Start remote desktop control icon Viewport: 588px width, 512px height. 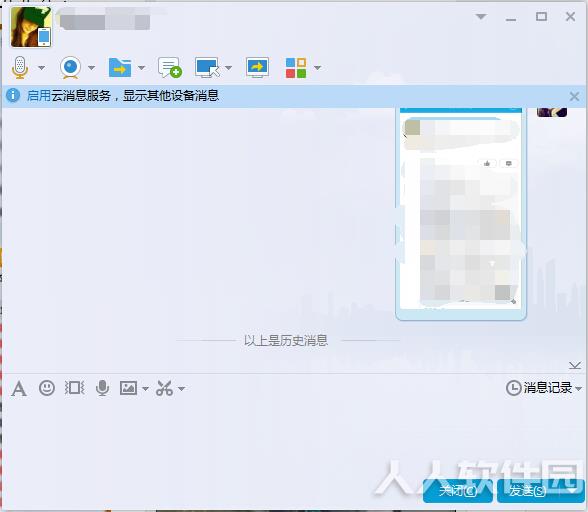tap(207, 68)
